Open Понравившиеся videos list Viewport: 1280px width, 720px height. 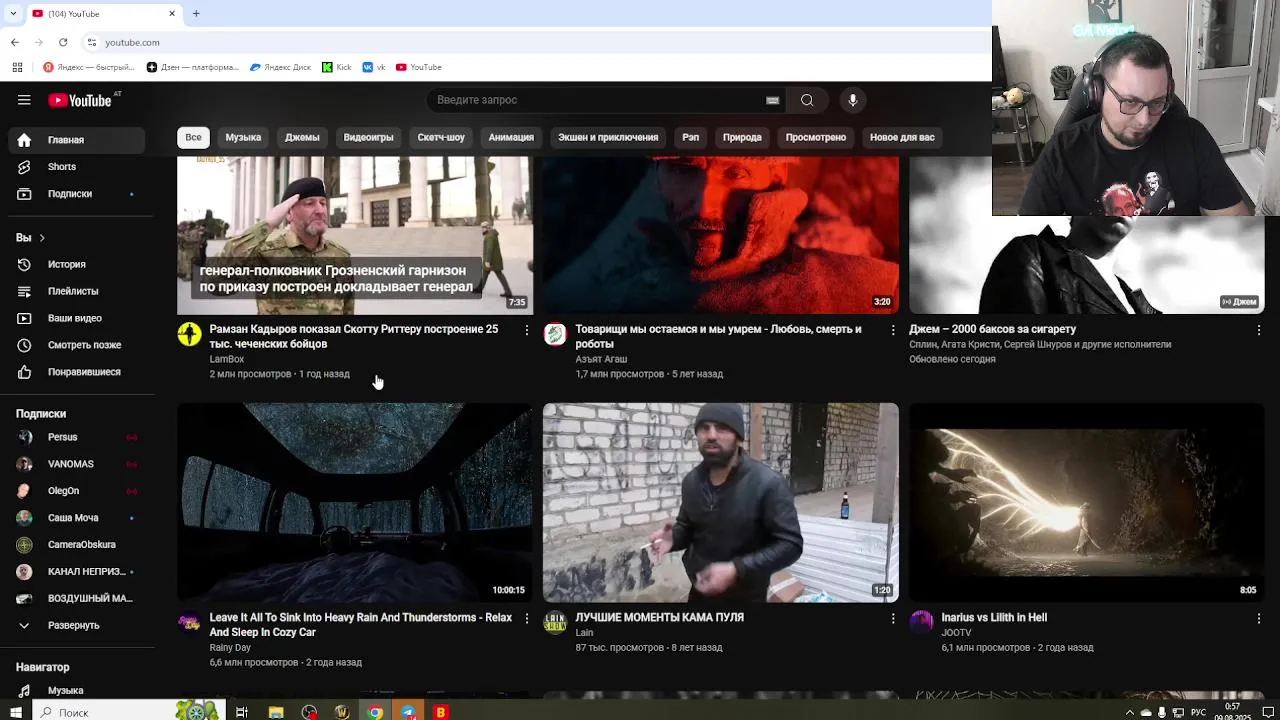click(x=77, y=372)
